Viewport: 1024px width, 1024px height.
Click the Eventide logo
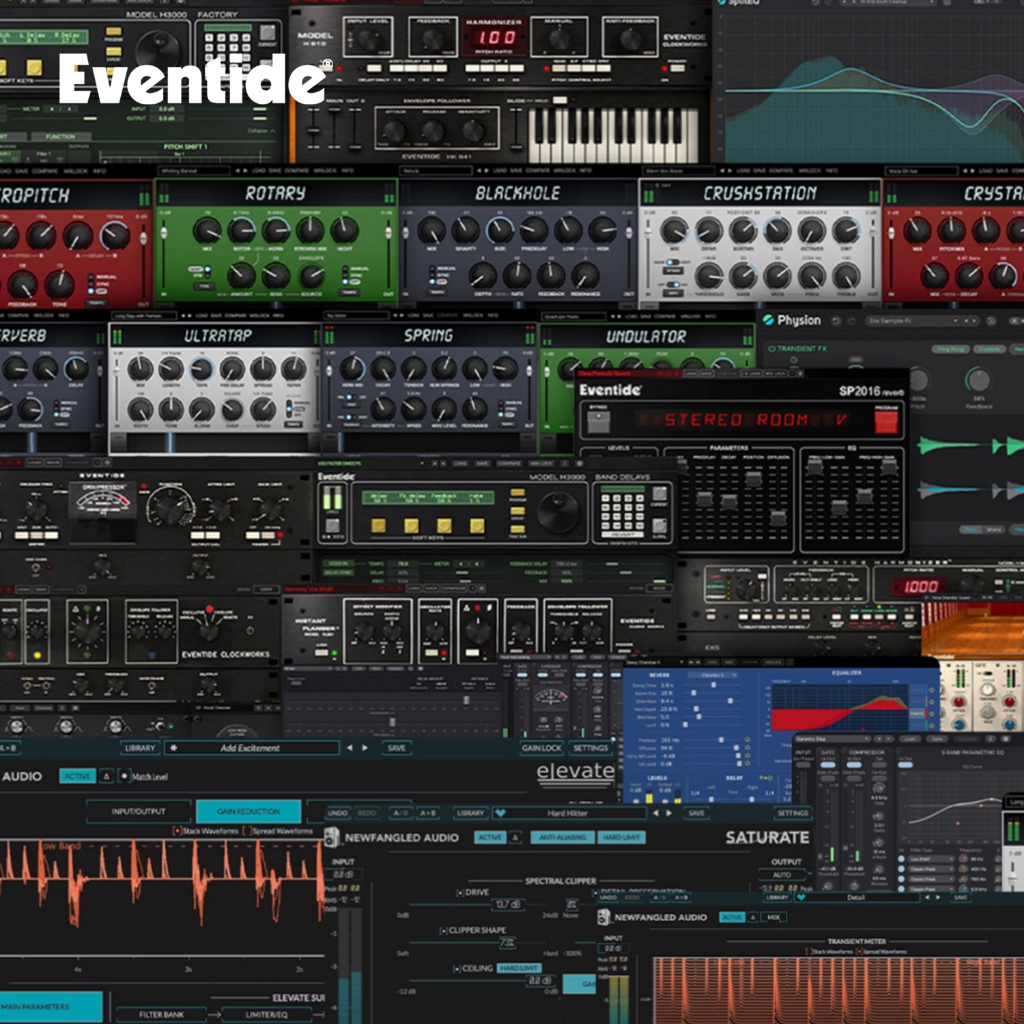pos(195,78)
